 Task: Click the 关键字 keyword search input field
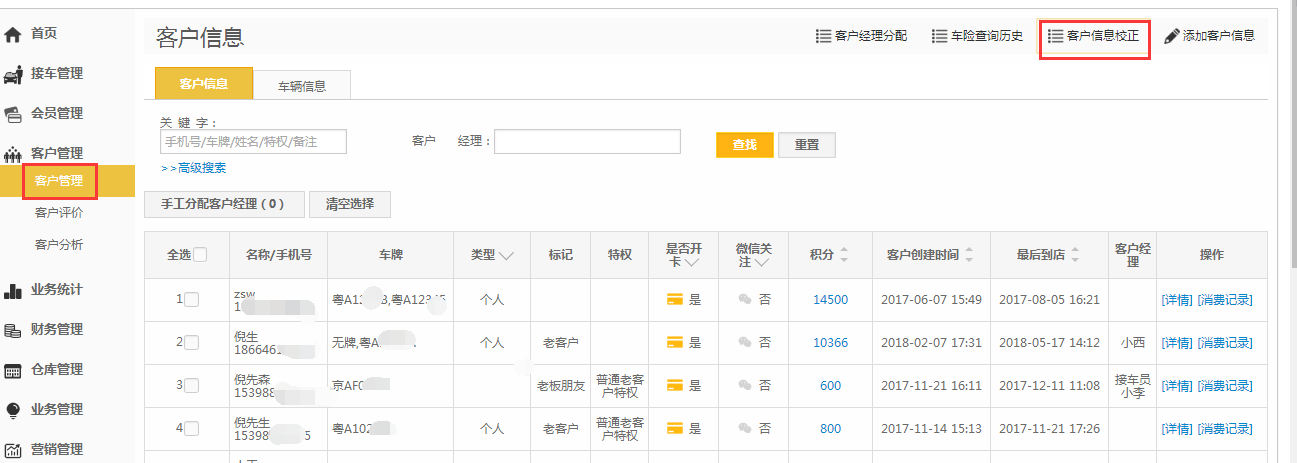pyautogui.click(x=253, y=142)
